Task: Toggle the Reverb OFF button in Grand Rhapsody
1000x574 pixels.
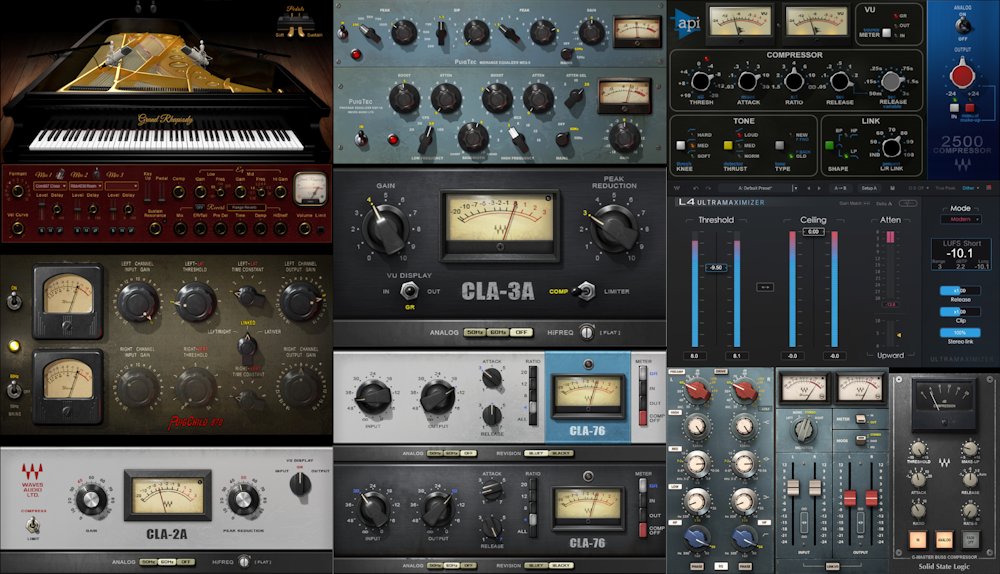Action: [200, 207]
